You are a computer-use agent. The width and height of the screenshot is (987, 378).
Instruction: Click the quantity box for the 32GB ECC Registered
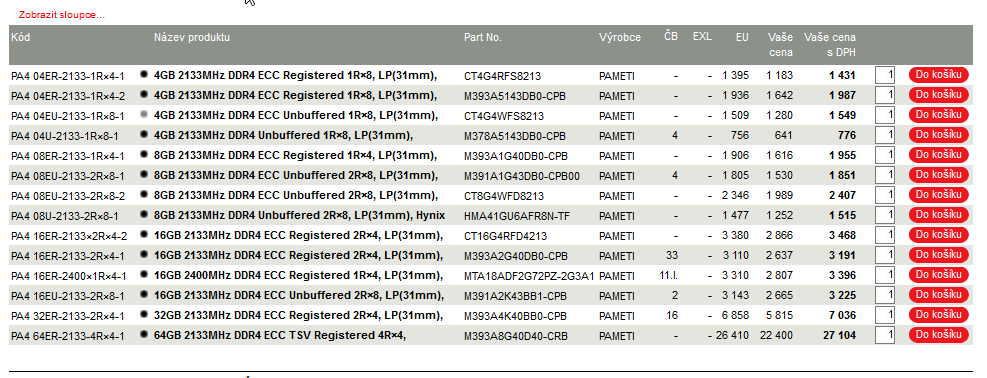[885, 315]
